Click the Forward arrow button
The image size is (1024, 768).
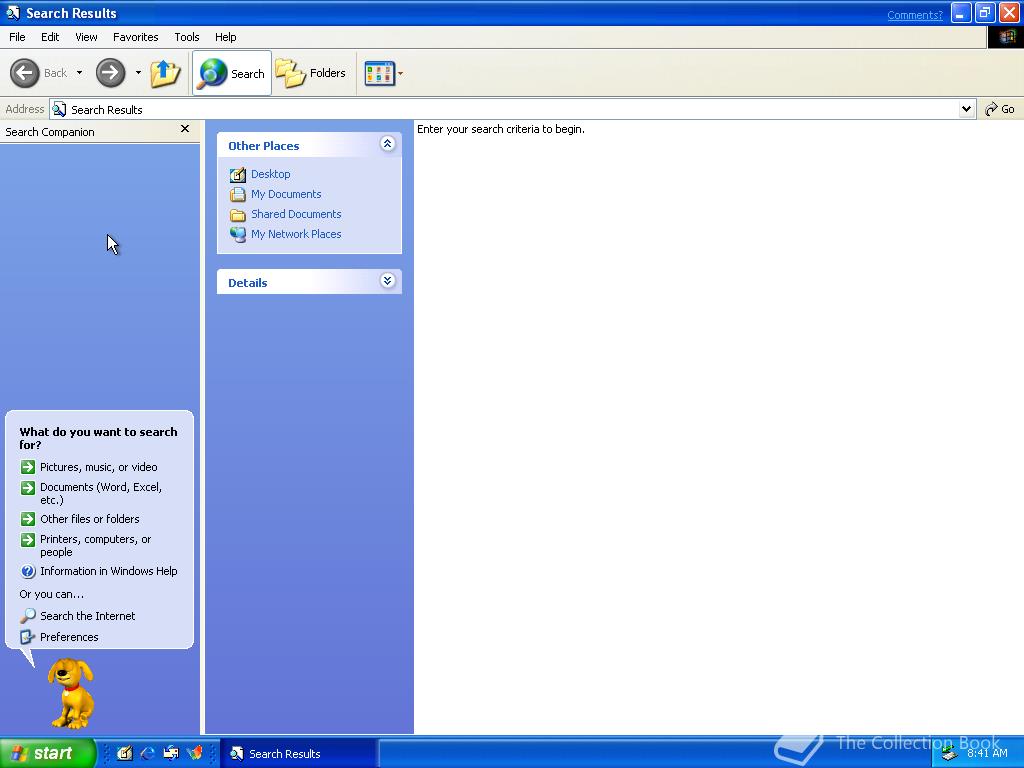coord(110,72)
